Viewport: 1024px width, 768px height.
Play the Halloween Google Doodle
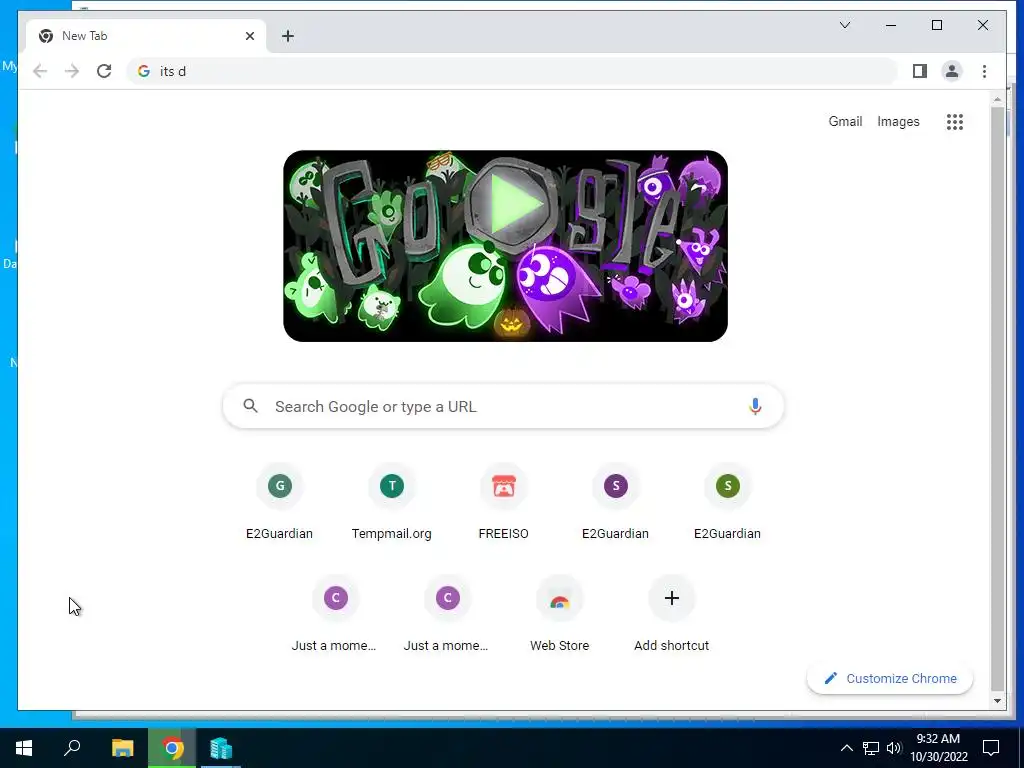(511, 204)
